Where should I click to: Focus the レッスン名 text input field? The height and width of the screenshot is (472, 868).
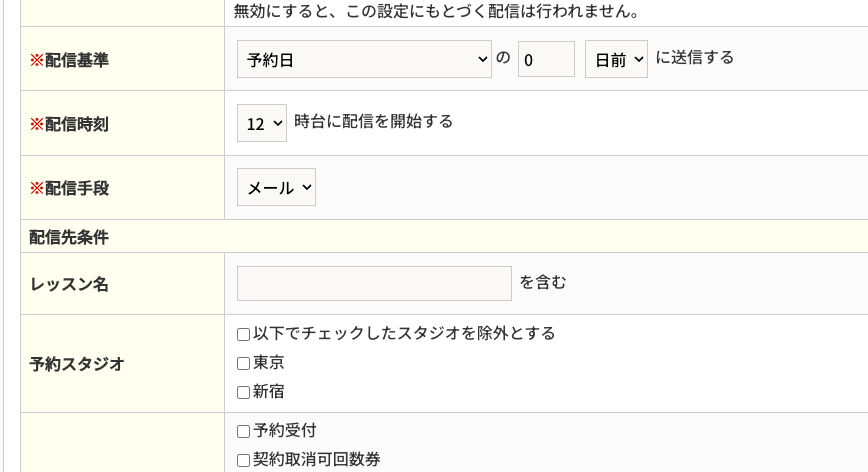[374, 283]
